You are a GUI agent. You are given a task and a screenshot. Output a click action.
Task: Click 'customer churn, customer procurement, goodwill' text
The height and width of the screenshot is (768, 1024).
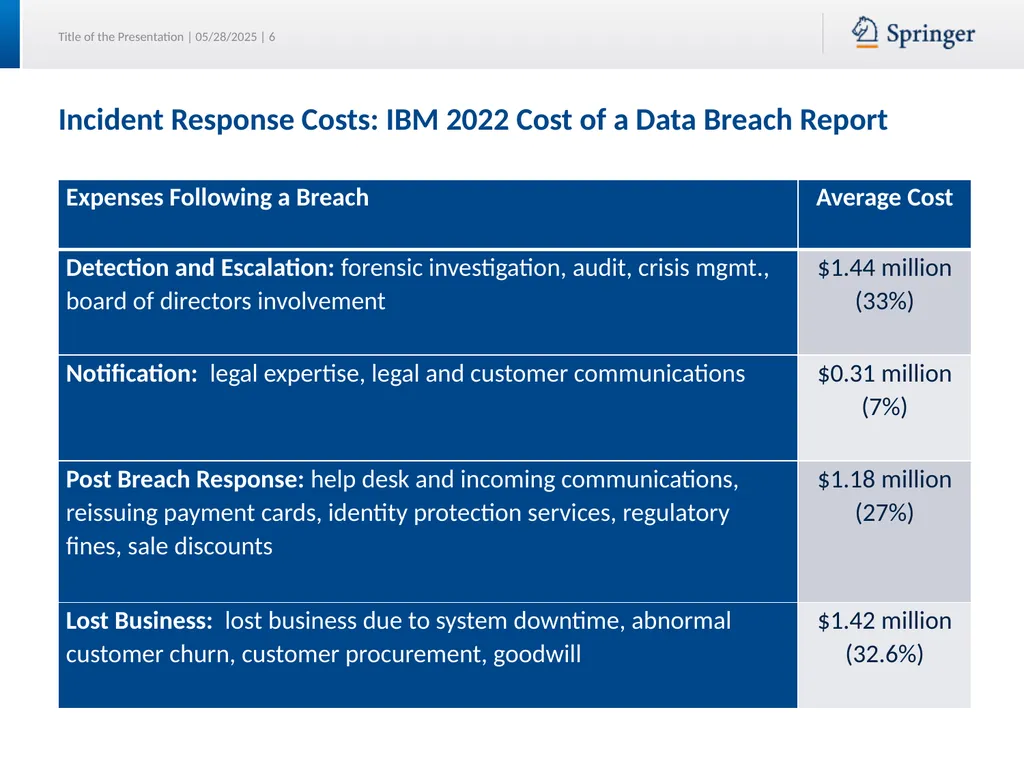[323, 654]
